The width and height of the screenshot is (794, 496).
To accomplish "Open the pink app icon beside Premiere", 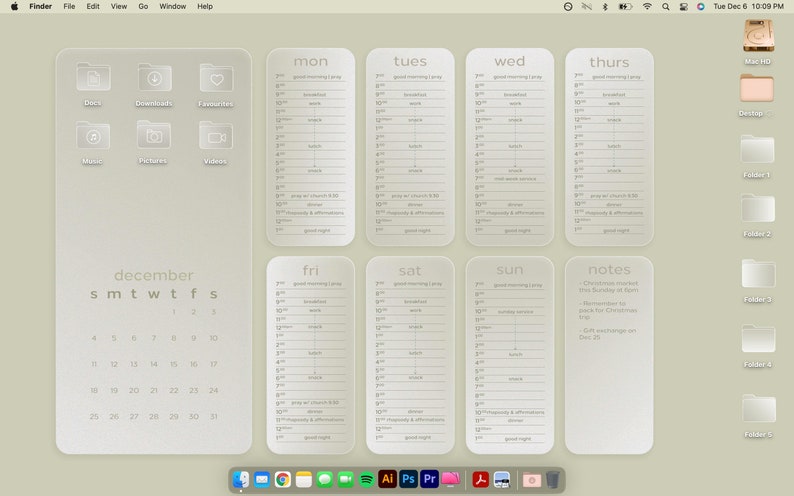I will point(450,479).
